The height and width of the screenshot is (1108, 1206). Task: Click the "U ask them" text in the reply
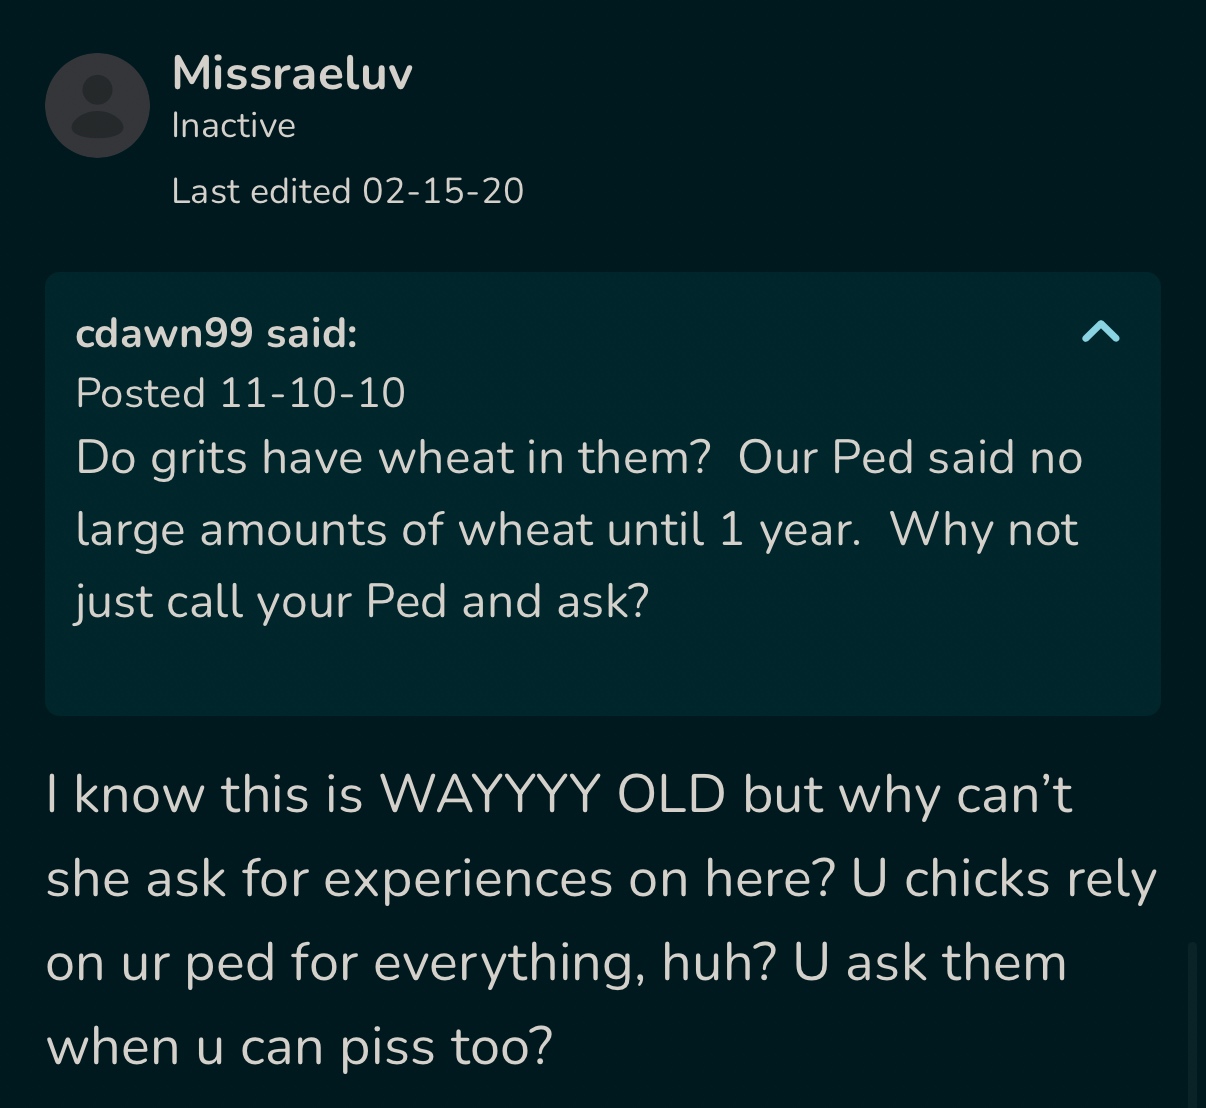tap(930, 963)
